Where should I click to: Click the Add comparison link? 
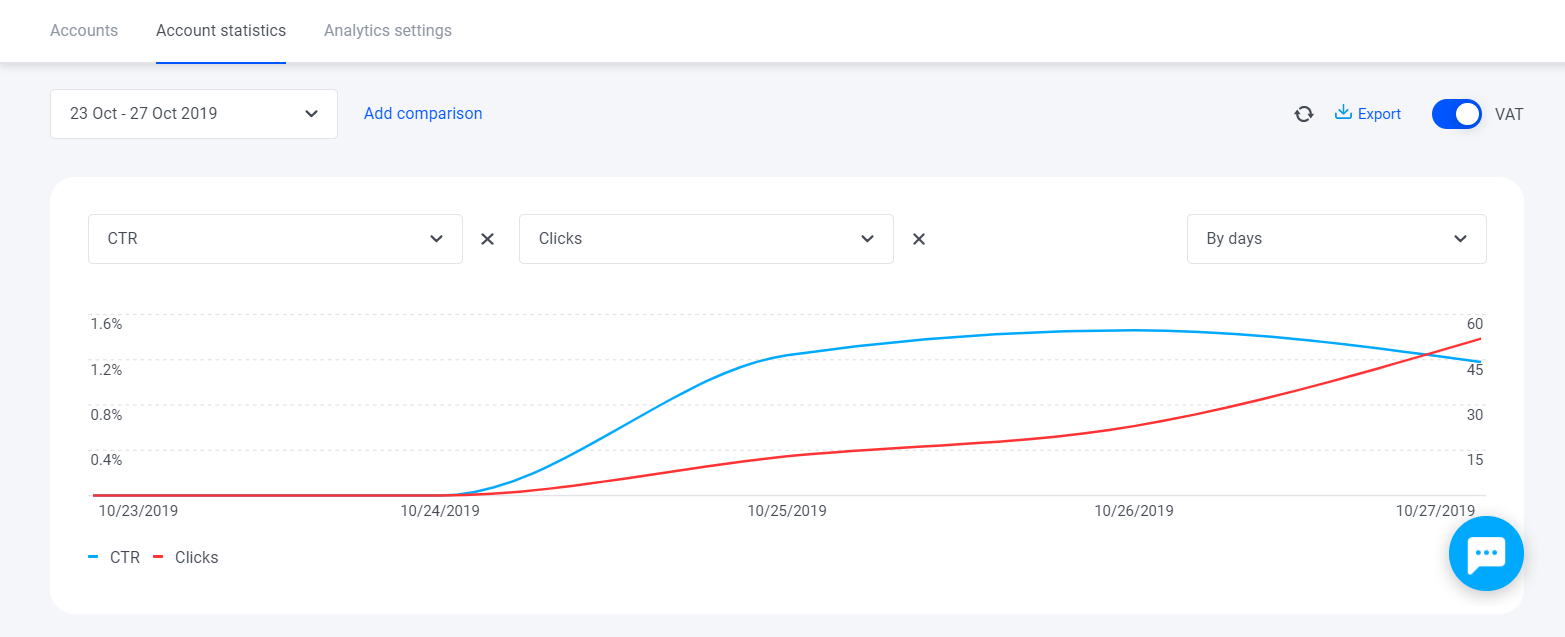(x=423, y=114)
